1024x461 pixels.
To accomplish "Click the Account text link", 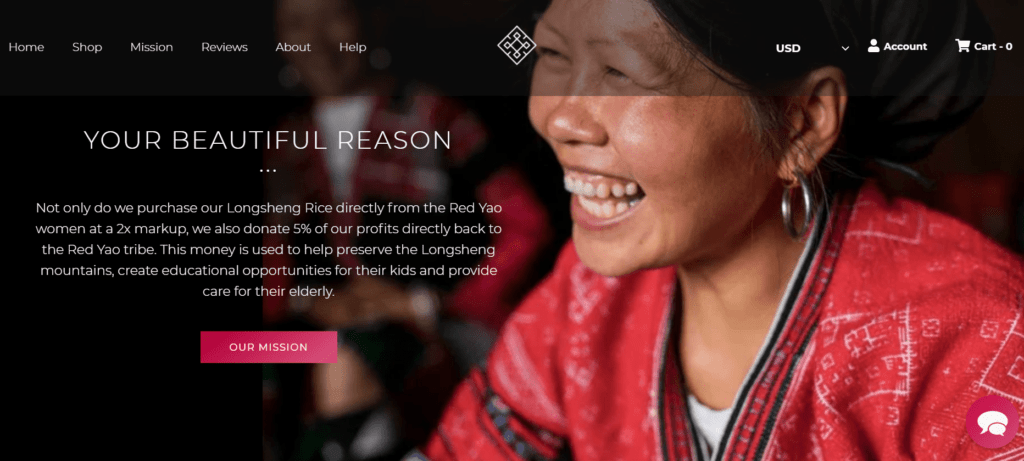I will (x=905, y=46).
